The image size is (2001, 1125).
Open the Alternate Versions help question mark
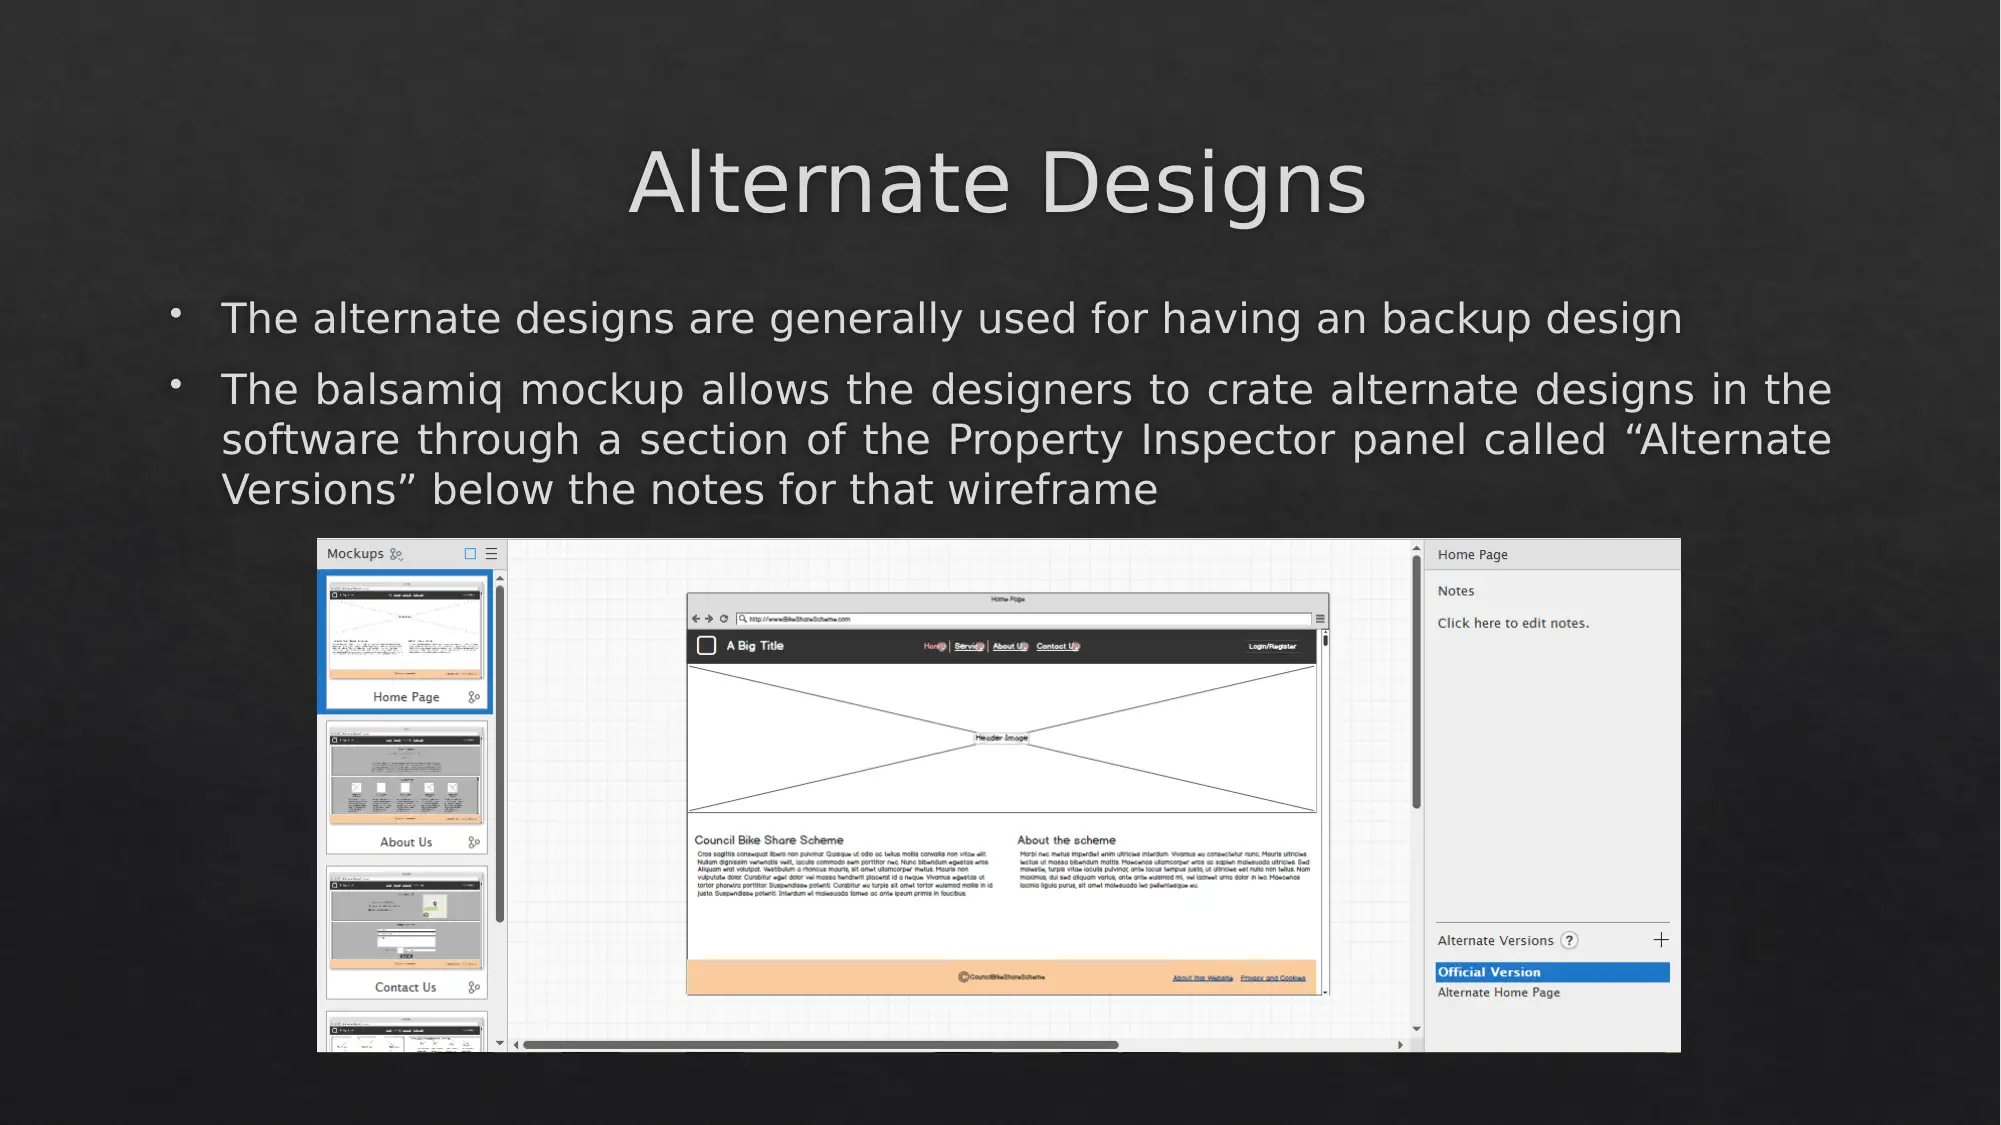point(1570,940)
